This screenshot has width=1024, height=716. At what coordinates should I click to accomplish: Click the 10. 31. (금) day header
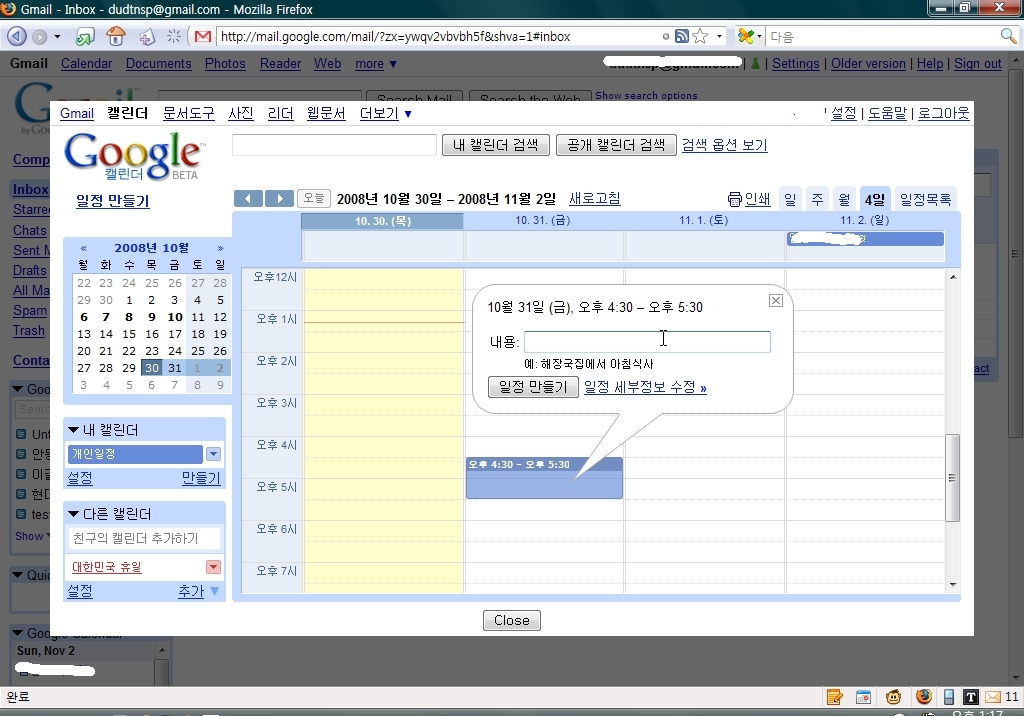[543, 221]
